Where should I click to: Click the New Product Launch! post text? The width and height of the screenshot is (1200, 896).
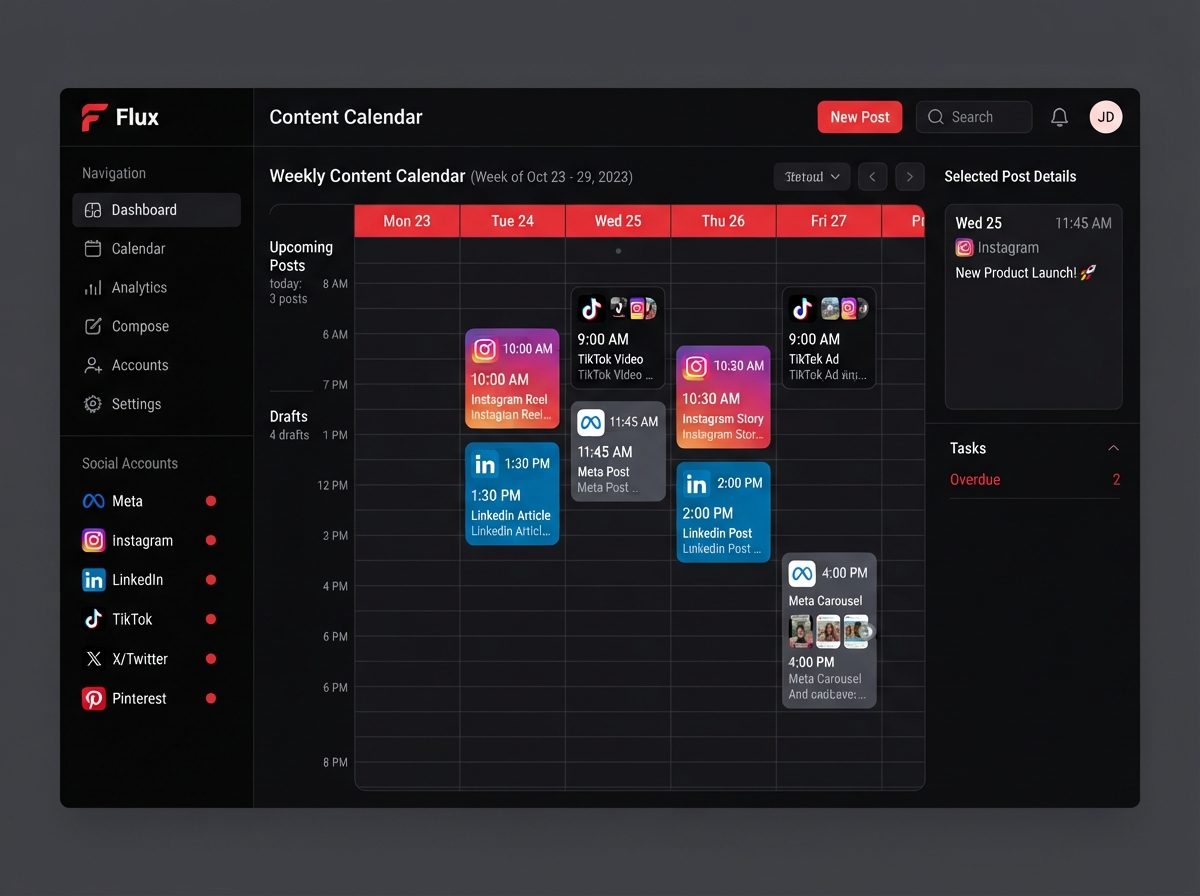pos(1026,273)
